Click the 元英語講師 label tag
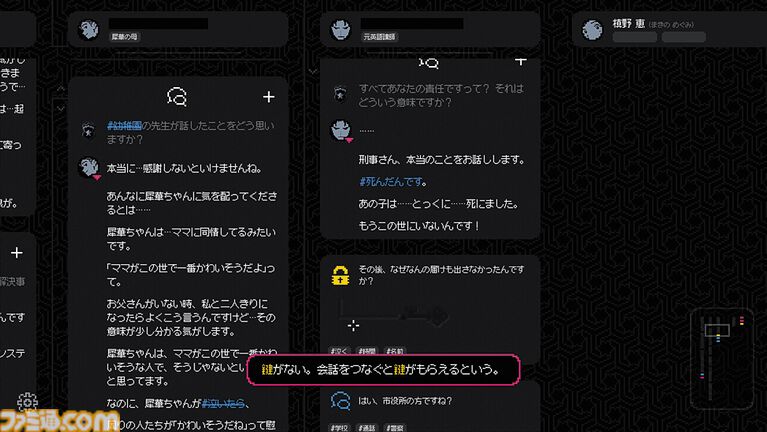 [380, 37]
